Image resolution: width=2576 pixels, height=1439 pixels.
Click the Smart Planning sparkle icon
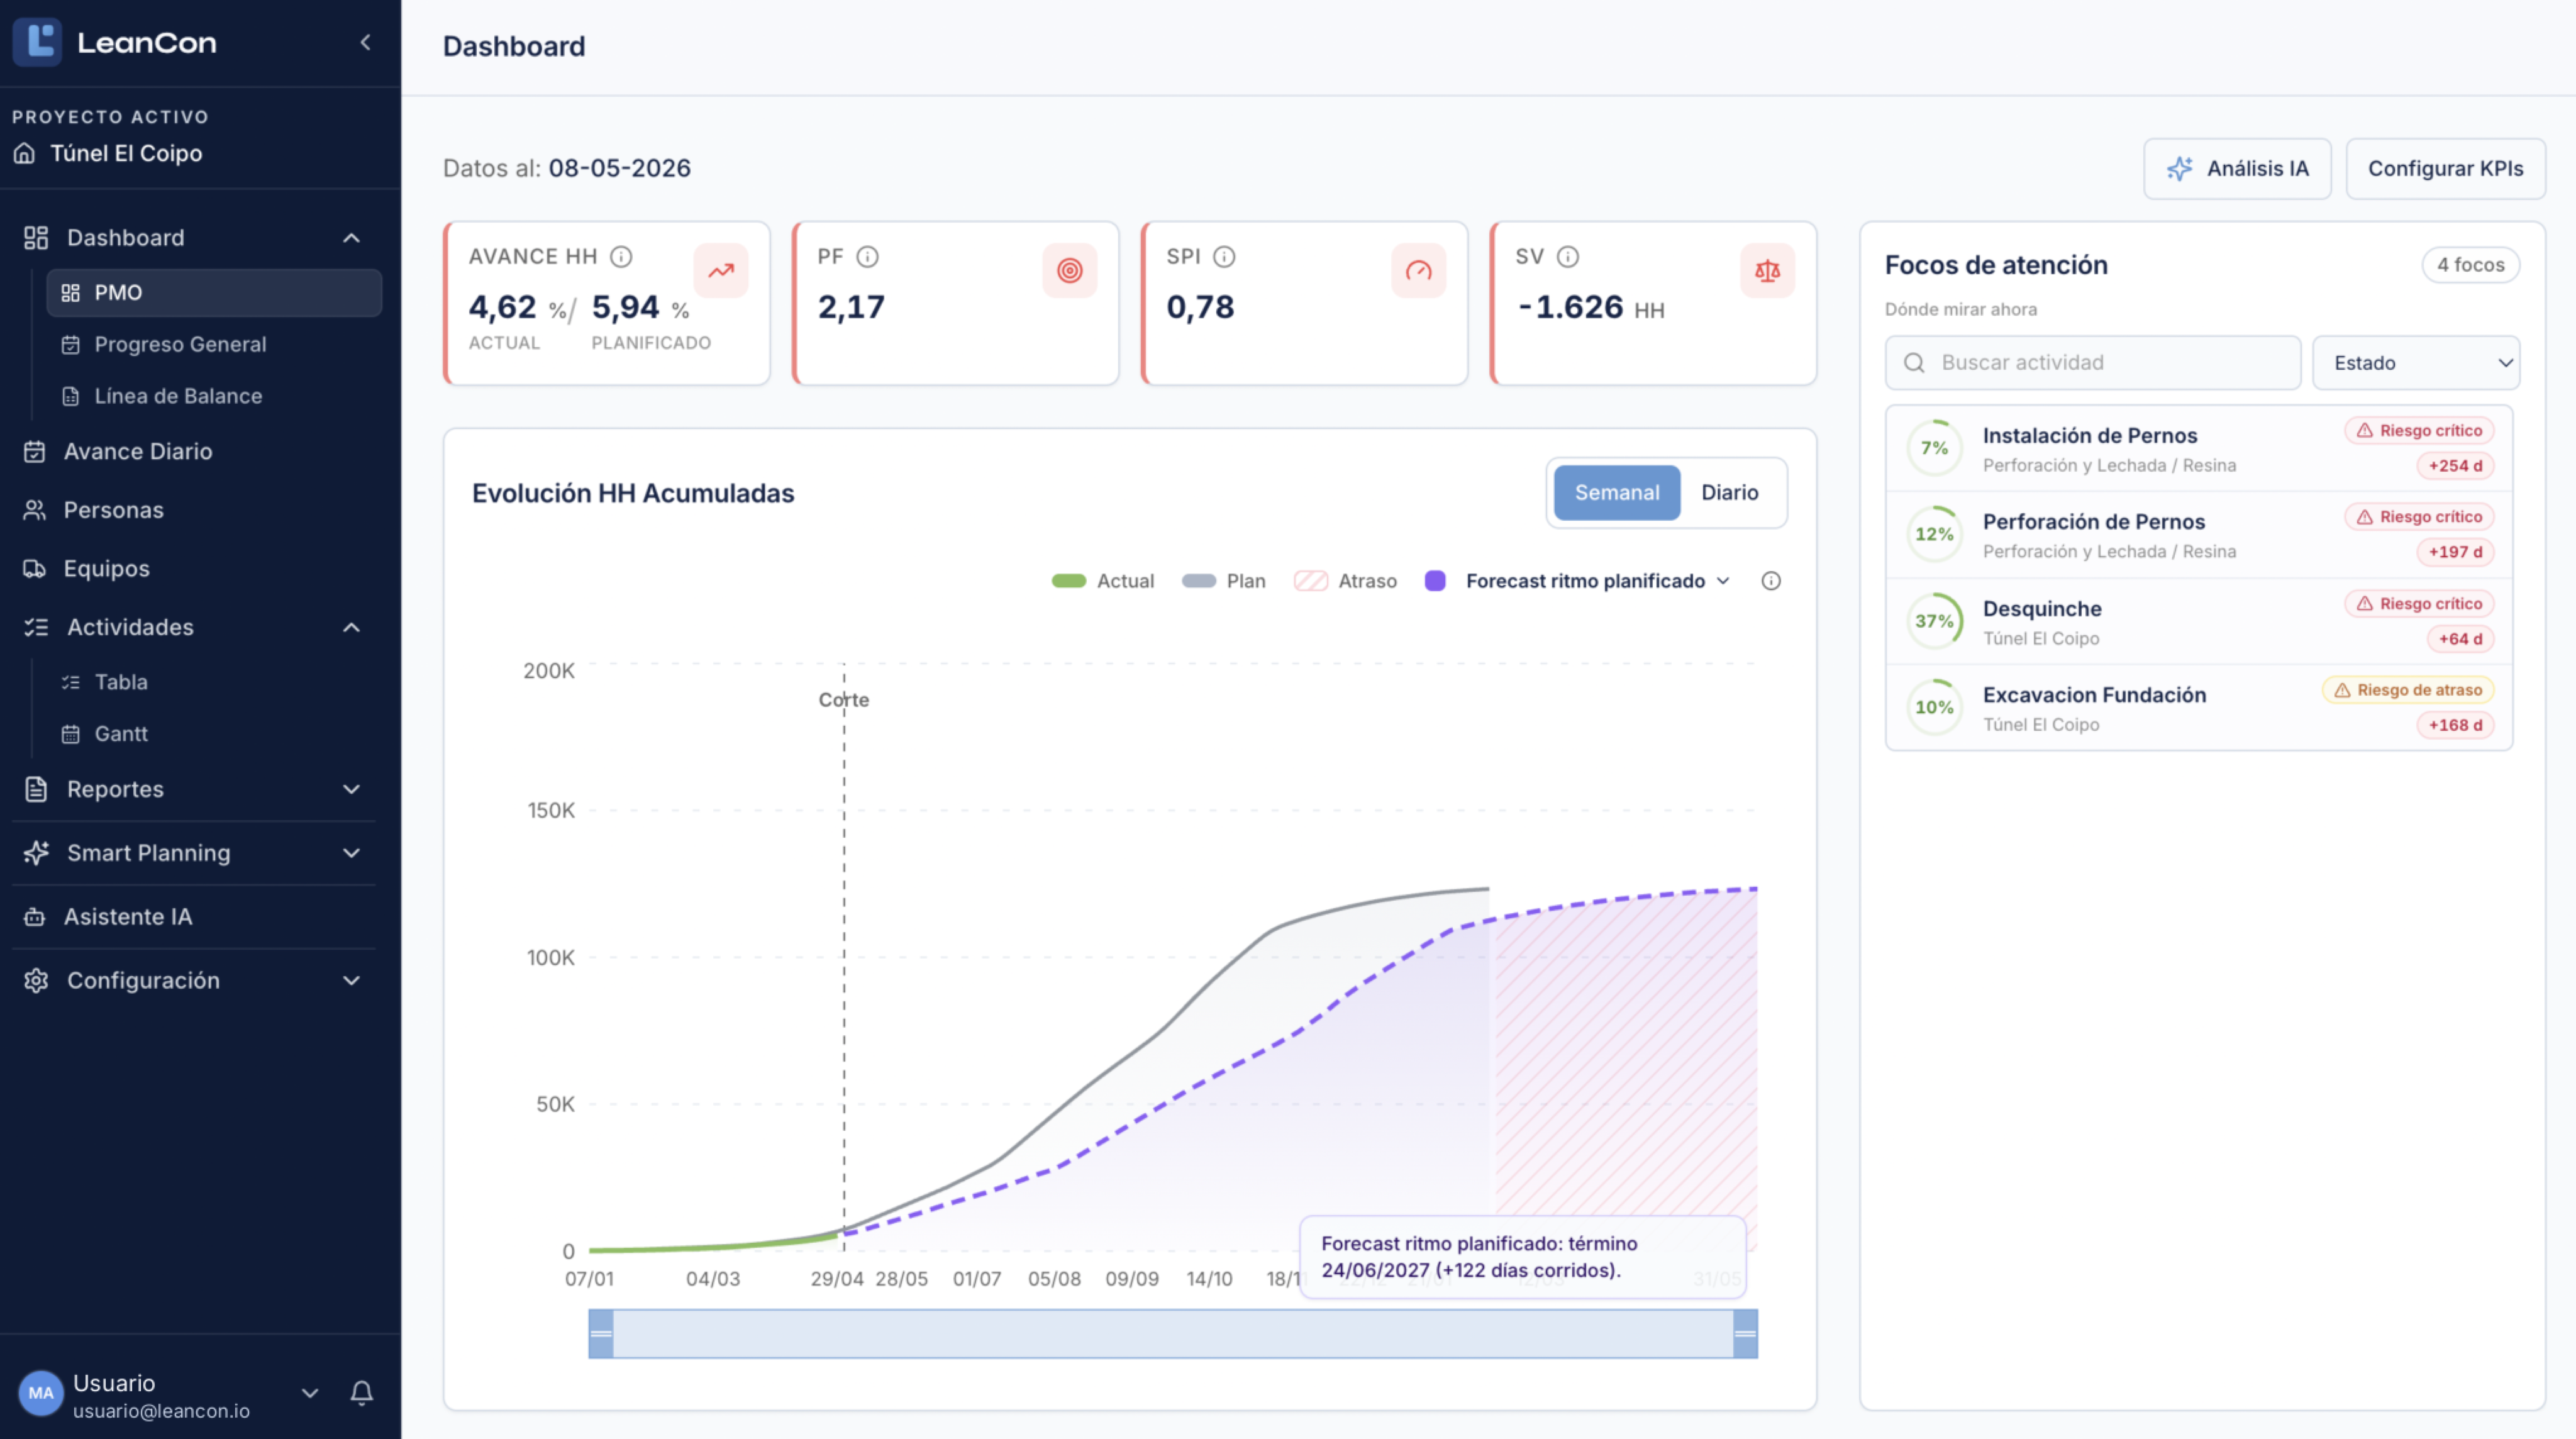click(x=36, y=853)
